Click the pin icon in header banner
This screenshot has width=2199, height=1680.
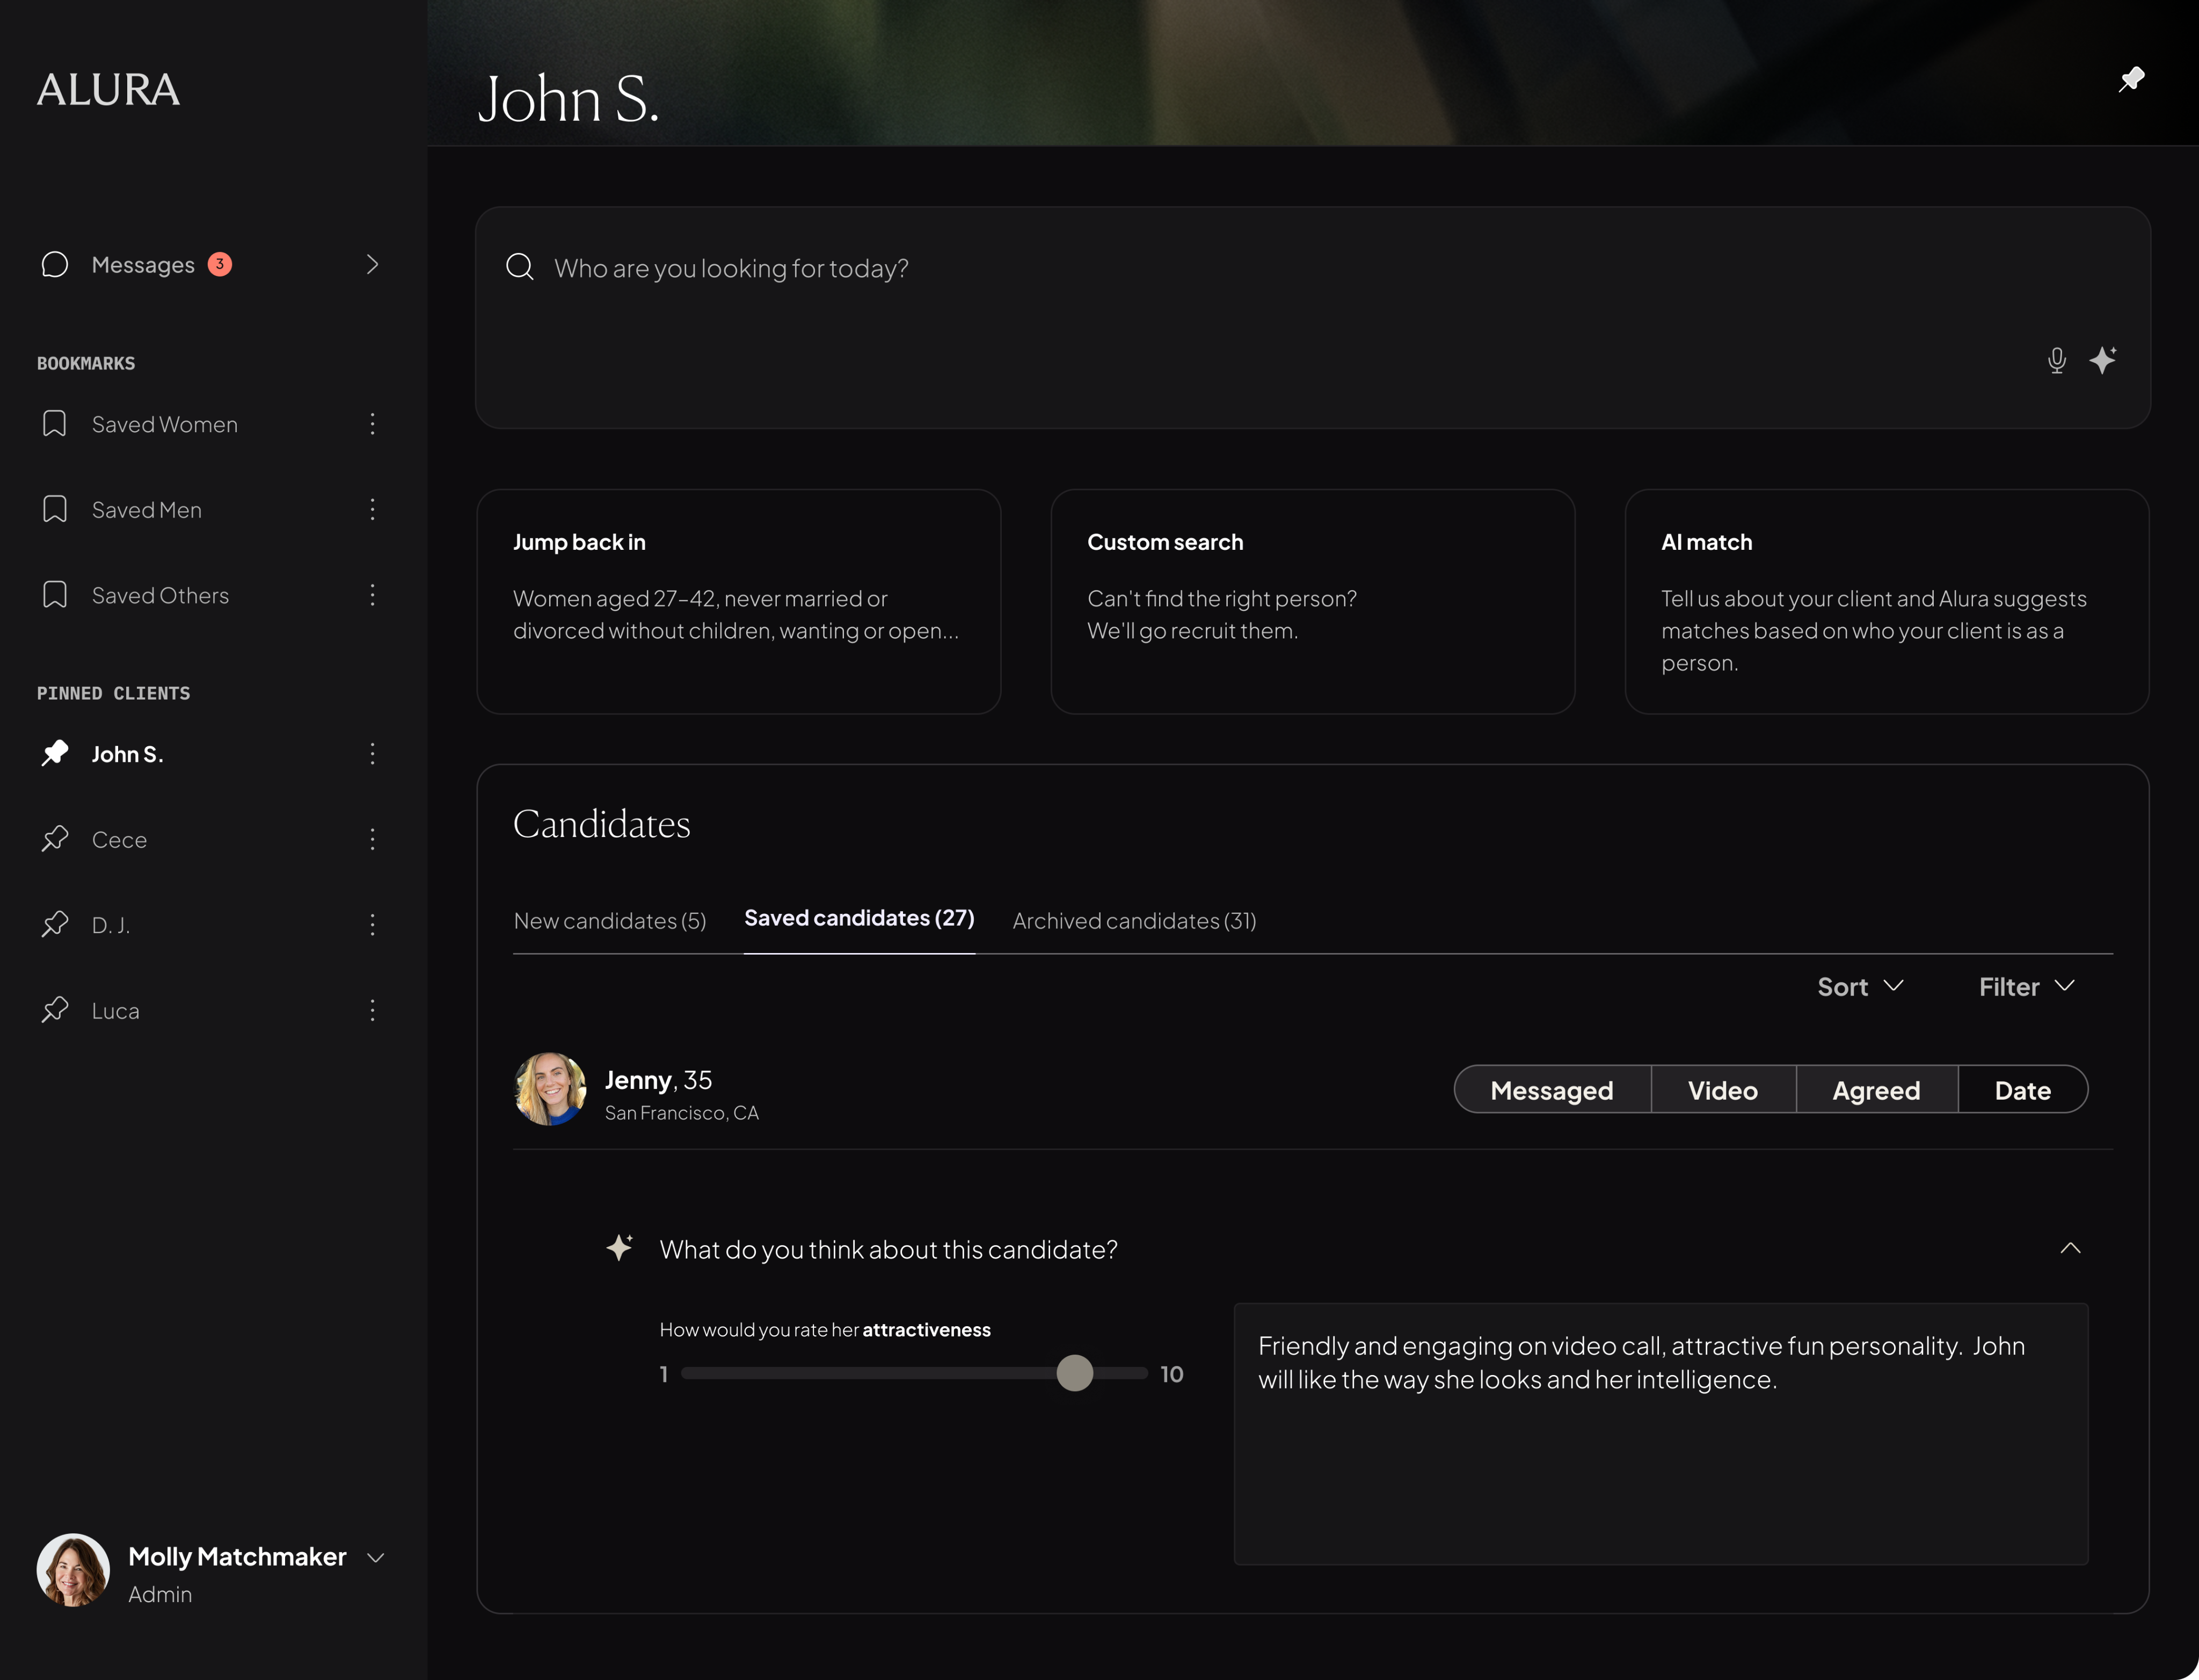(2131, 79)
